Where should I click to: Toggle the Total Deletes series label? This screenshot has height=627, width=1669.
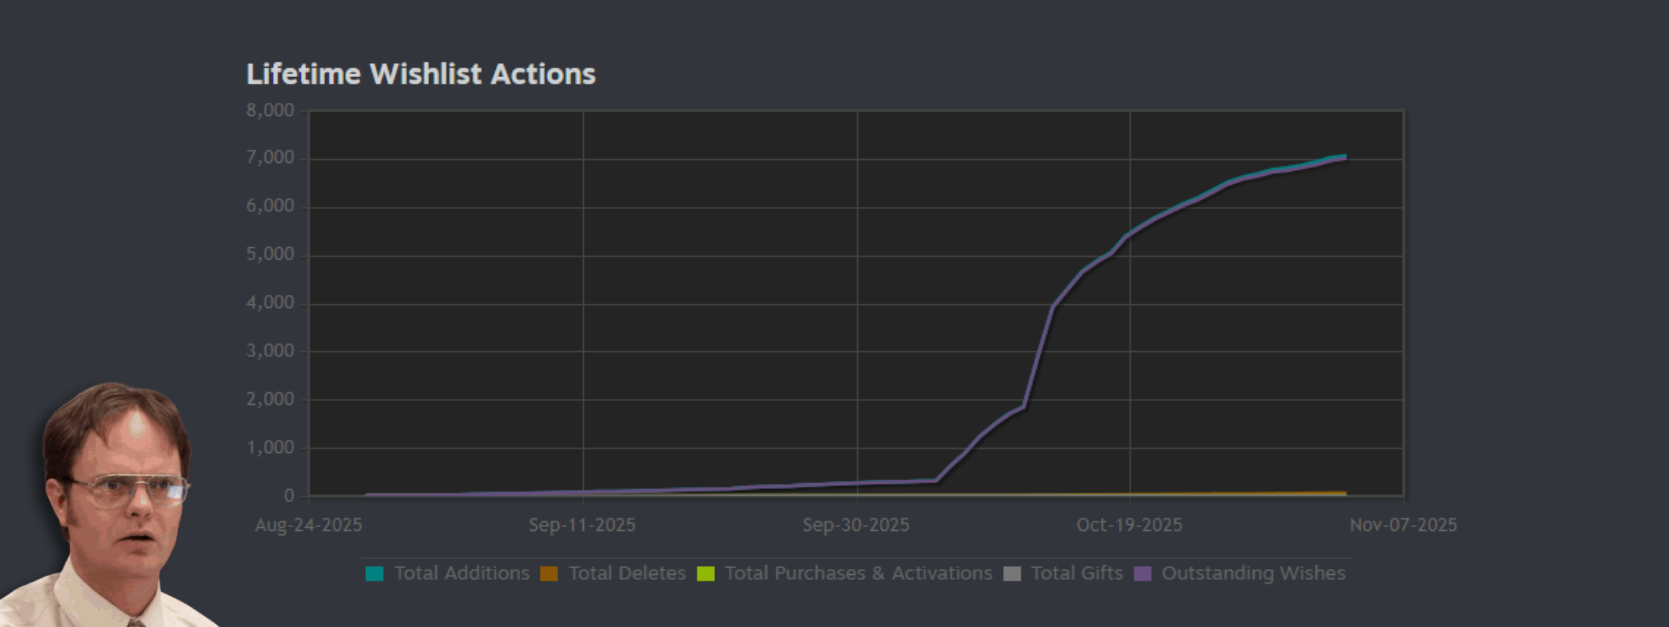[627, 573]
